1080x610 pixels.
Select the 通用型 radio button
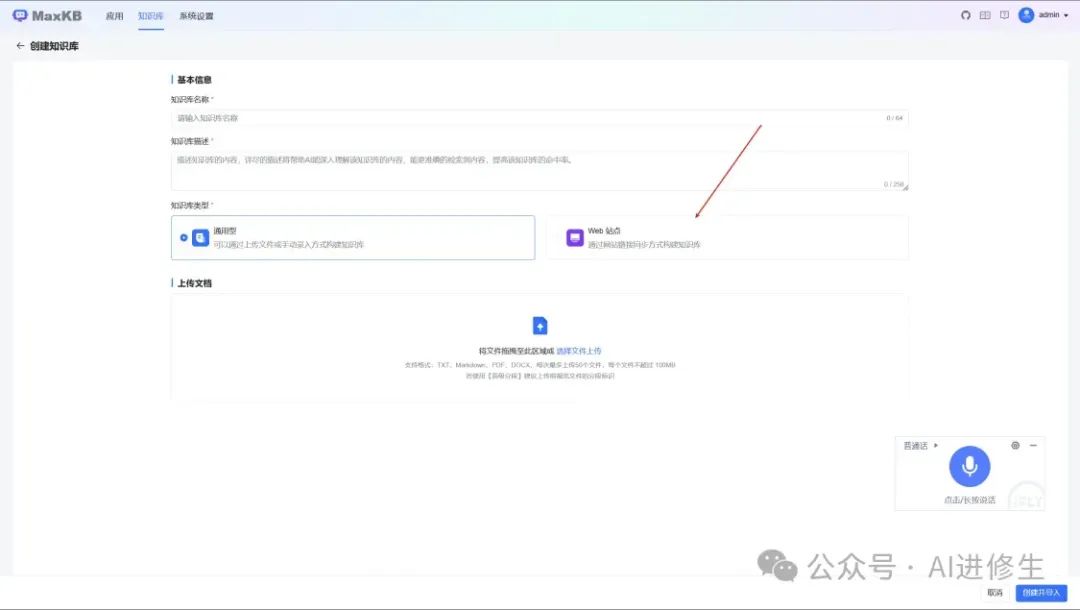point(184,238)
